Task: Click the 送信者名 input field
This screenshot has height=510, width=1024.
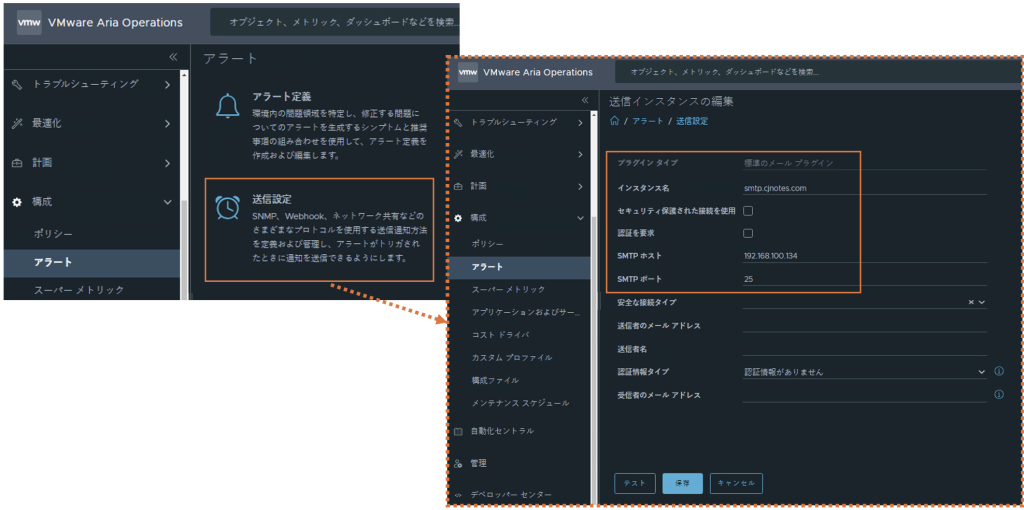Action: 865,349
